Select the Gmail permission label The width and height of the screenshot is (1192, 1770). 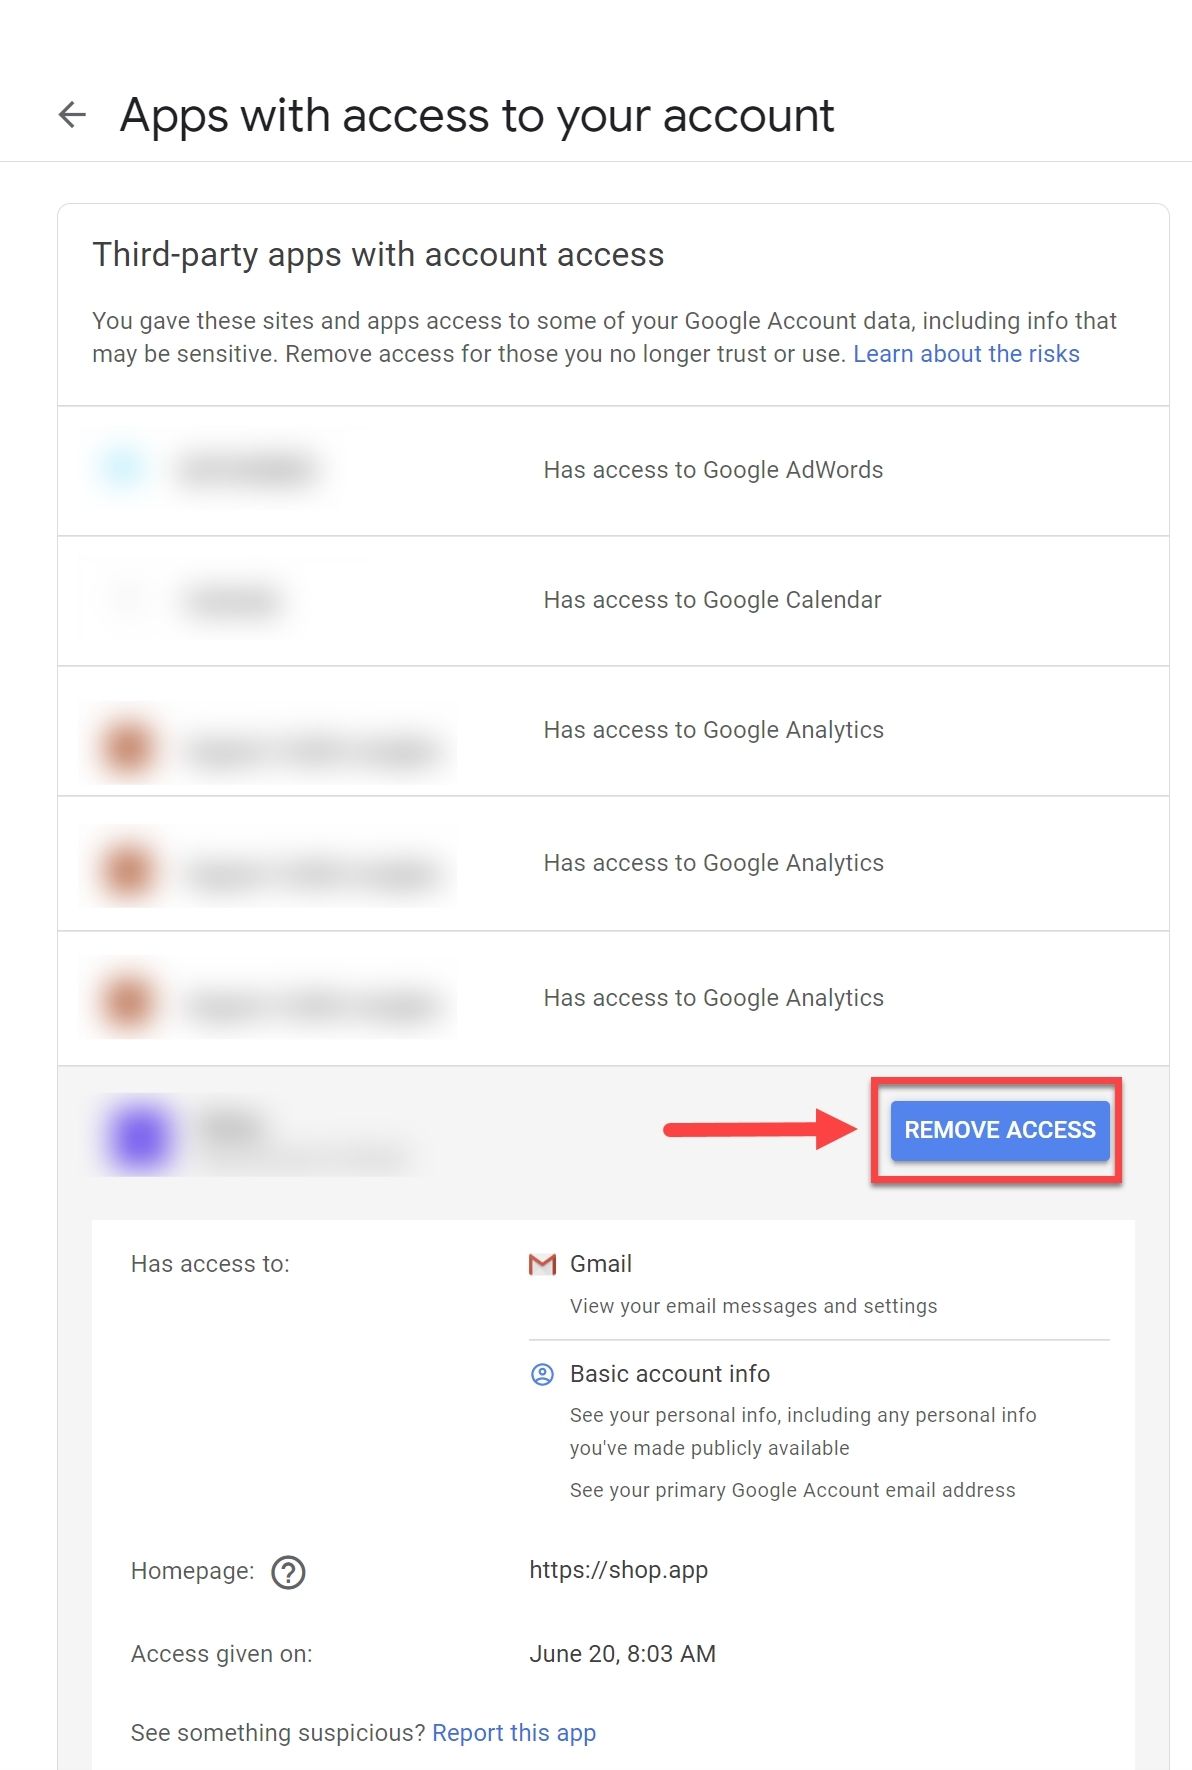600,1264
